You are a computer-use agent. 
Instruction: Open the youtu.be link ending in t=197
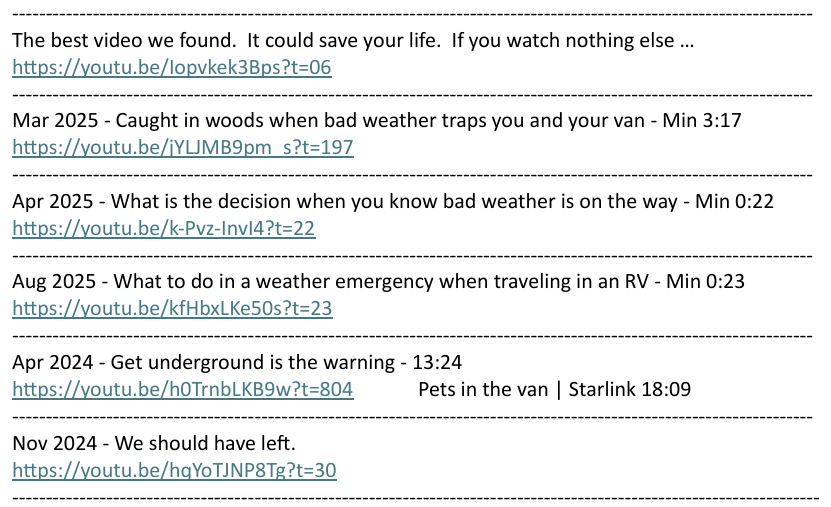pyautogui.click(x=182, y=148)
